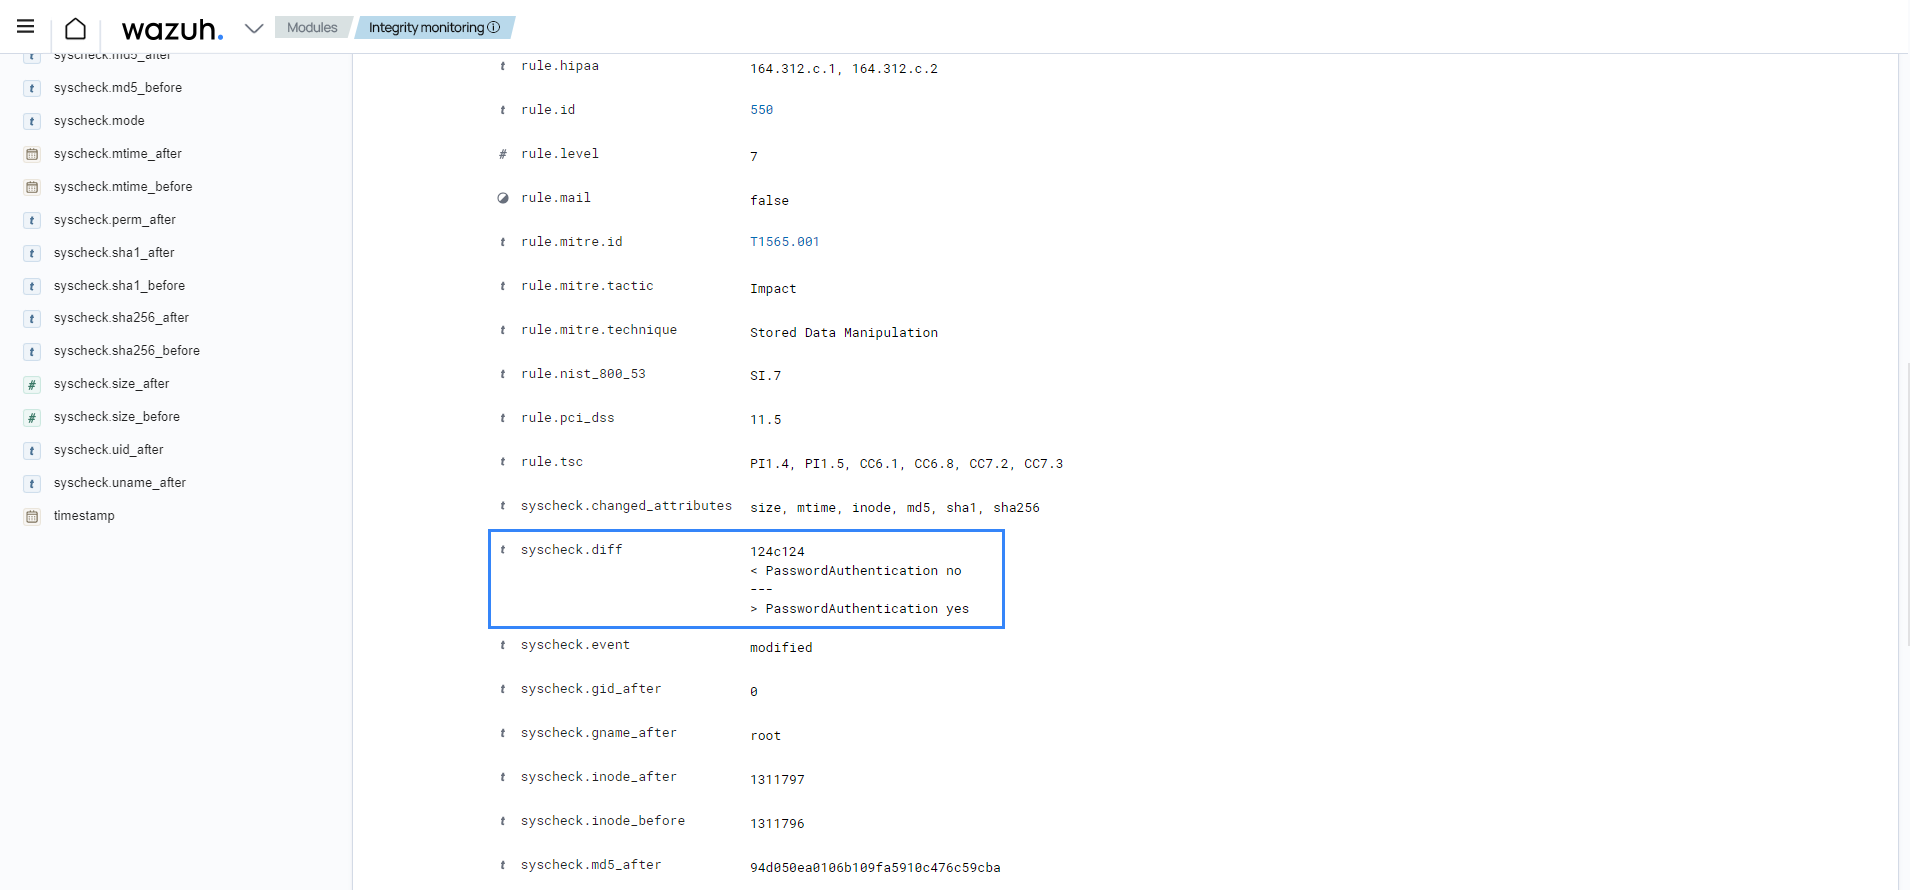1910x890 pixels.
Task: Click the type icon beside syscheck.sha1_before
Action: click(x=32, y=286)
